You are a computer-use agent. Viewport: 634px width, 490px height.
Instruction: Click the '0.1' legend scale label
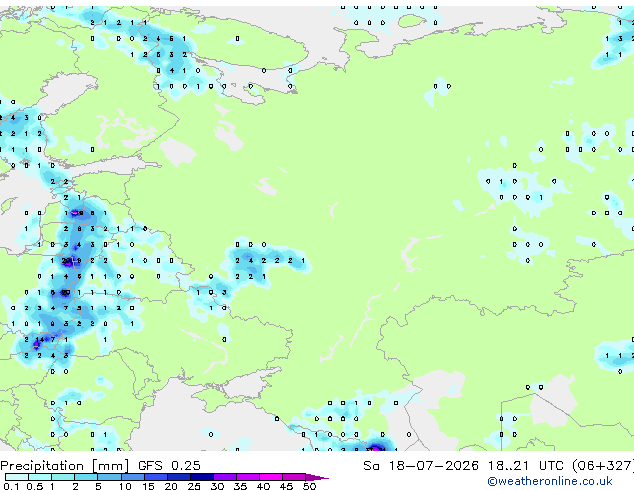coord(11,486)
